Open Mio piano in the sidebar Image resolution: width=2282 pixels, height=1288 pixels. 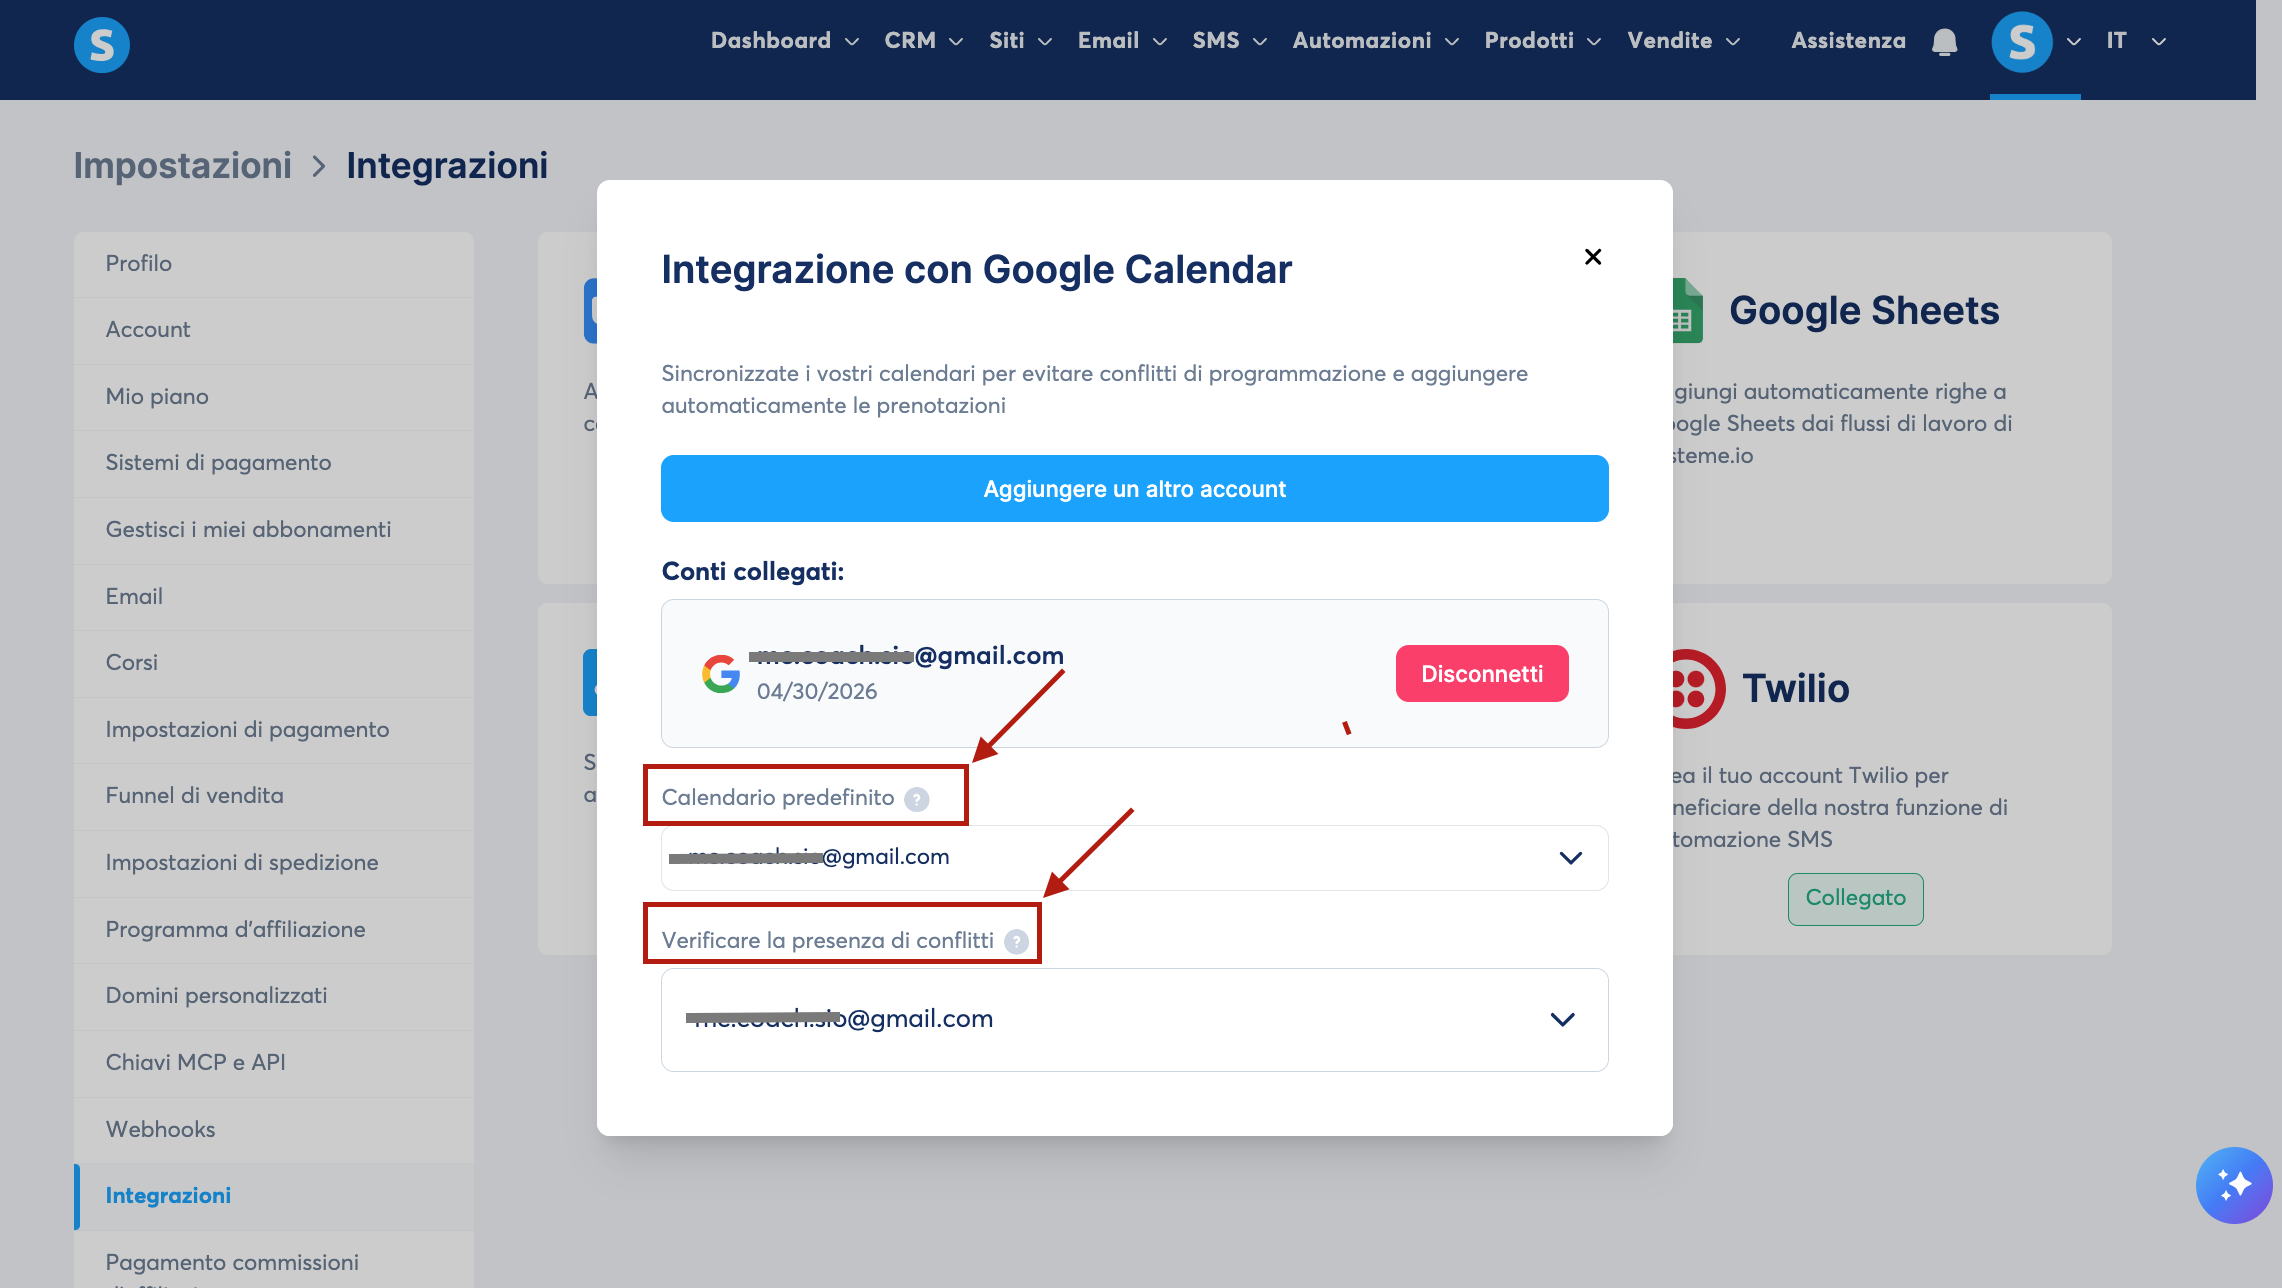click(x=274, y=397)
